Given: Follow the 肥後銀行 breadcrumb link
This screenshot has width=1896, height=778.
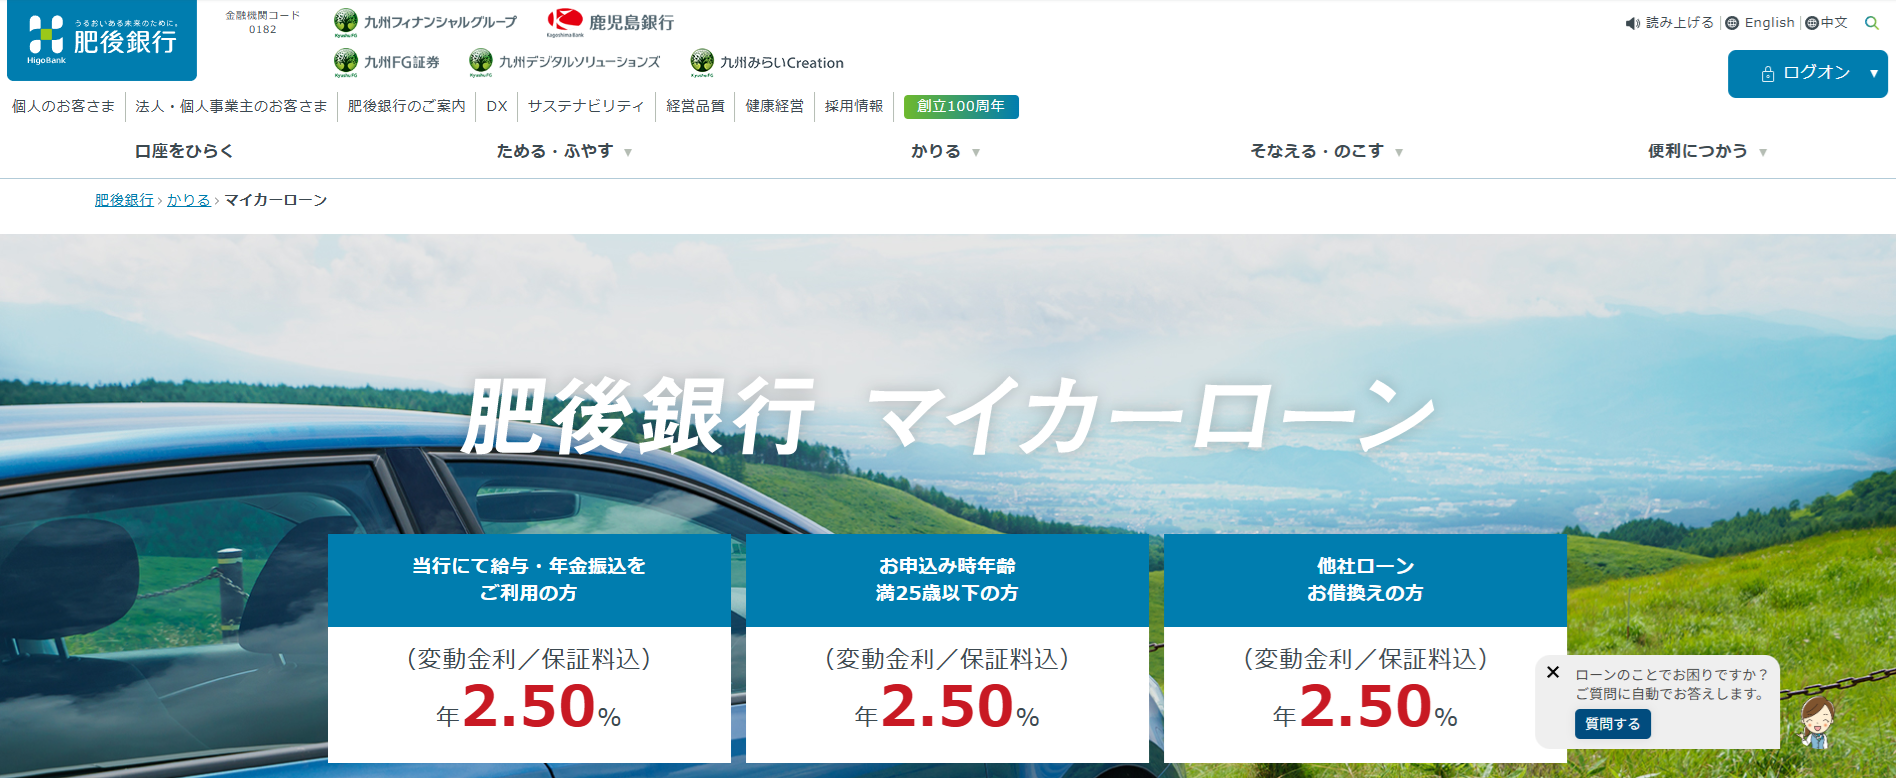Looking at the screenshot, I should coord(124,200).
